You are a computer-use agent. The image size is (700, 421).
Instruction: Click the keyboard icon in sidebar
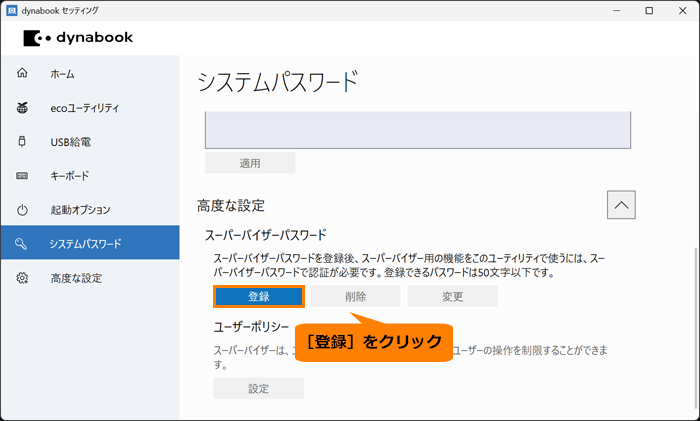tap(22, 176)
